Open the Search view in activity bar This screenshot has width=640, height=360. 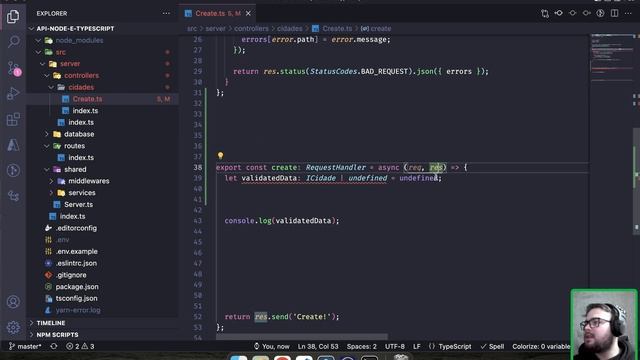pos(13,42)
